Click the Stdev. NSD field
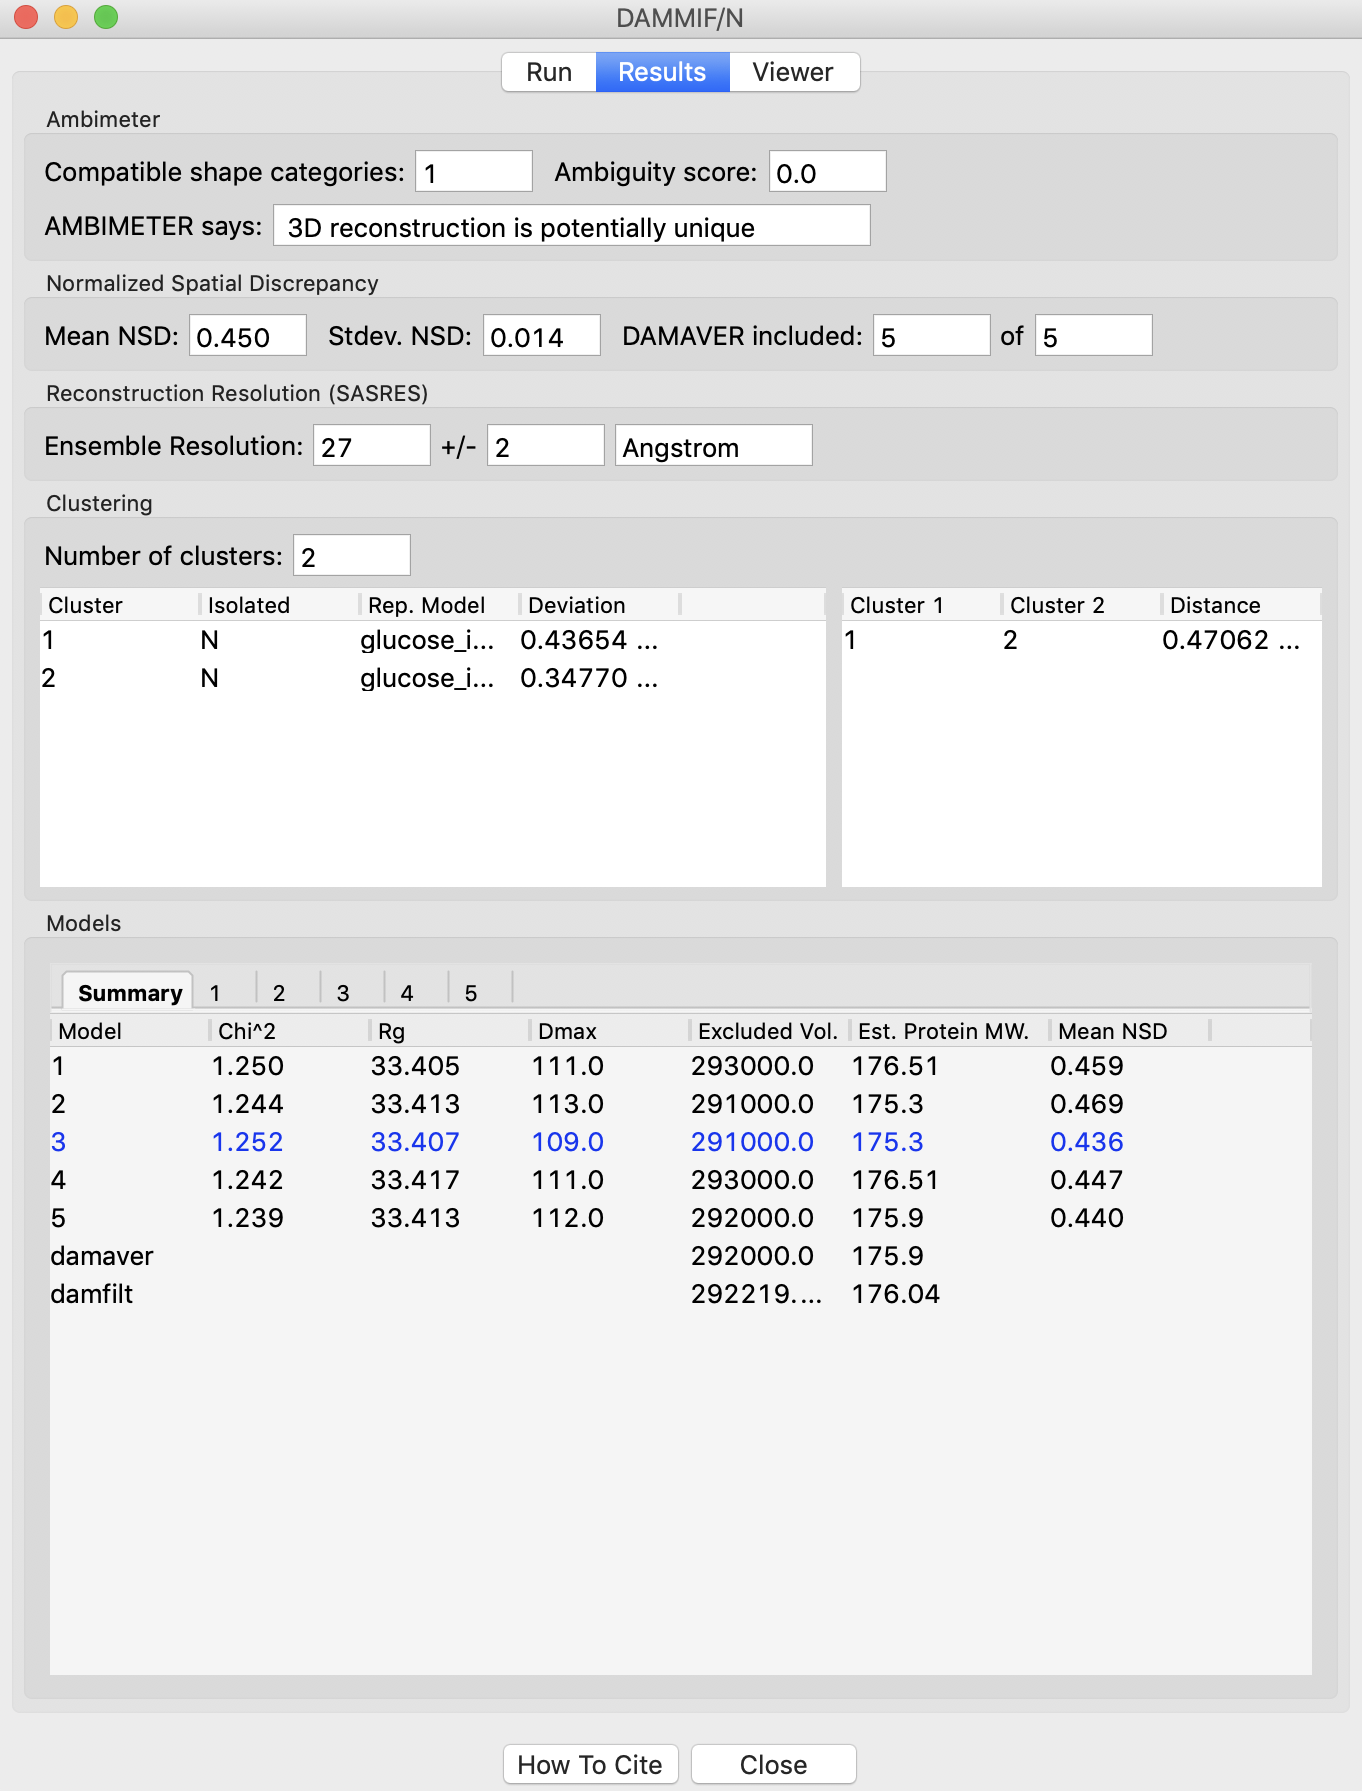The height and width of the screenshot is (1791, 1362). [x=542, y=336]
